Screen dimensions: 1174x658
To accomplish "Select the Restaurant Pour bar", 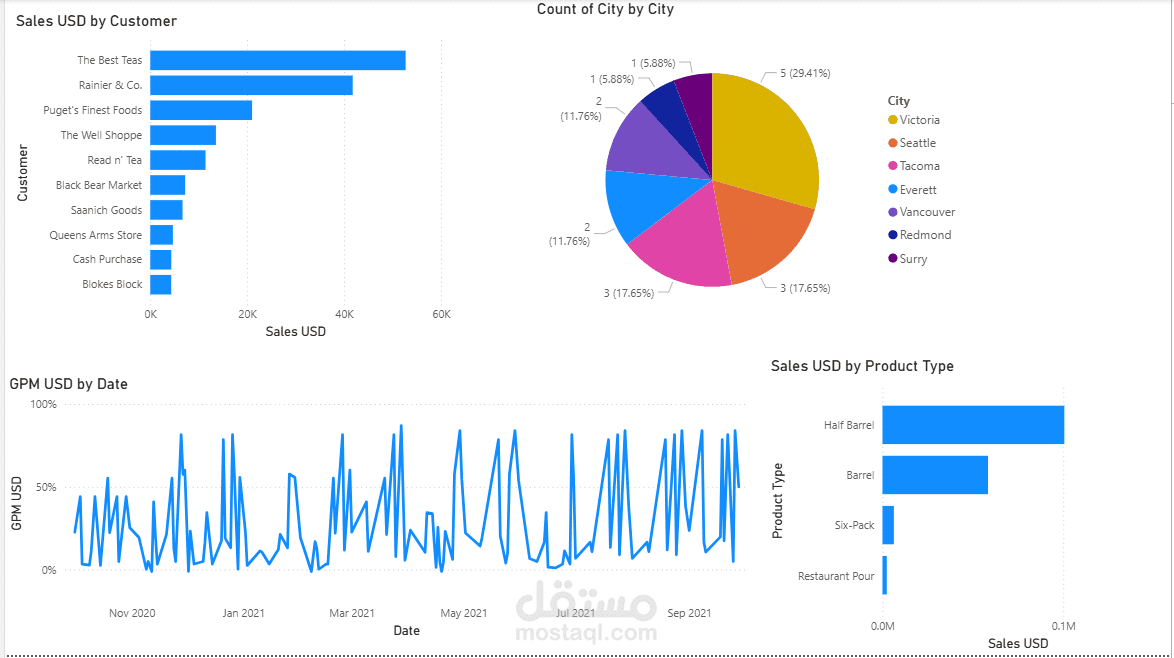I will 883,574.
